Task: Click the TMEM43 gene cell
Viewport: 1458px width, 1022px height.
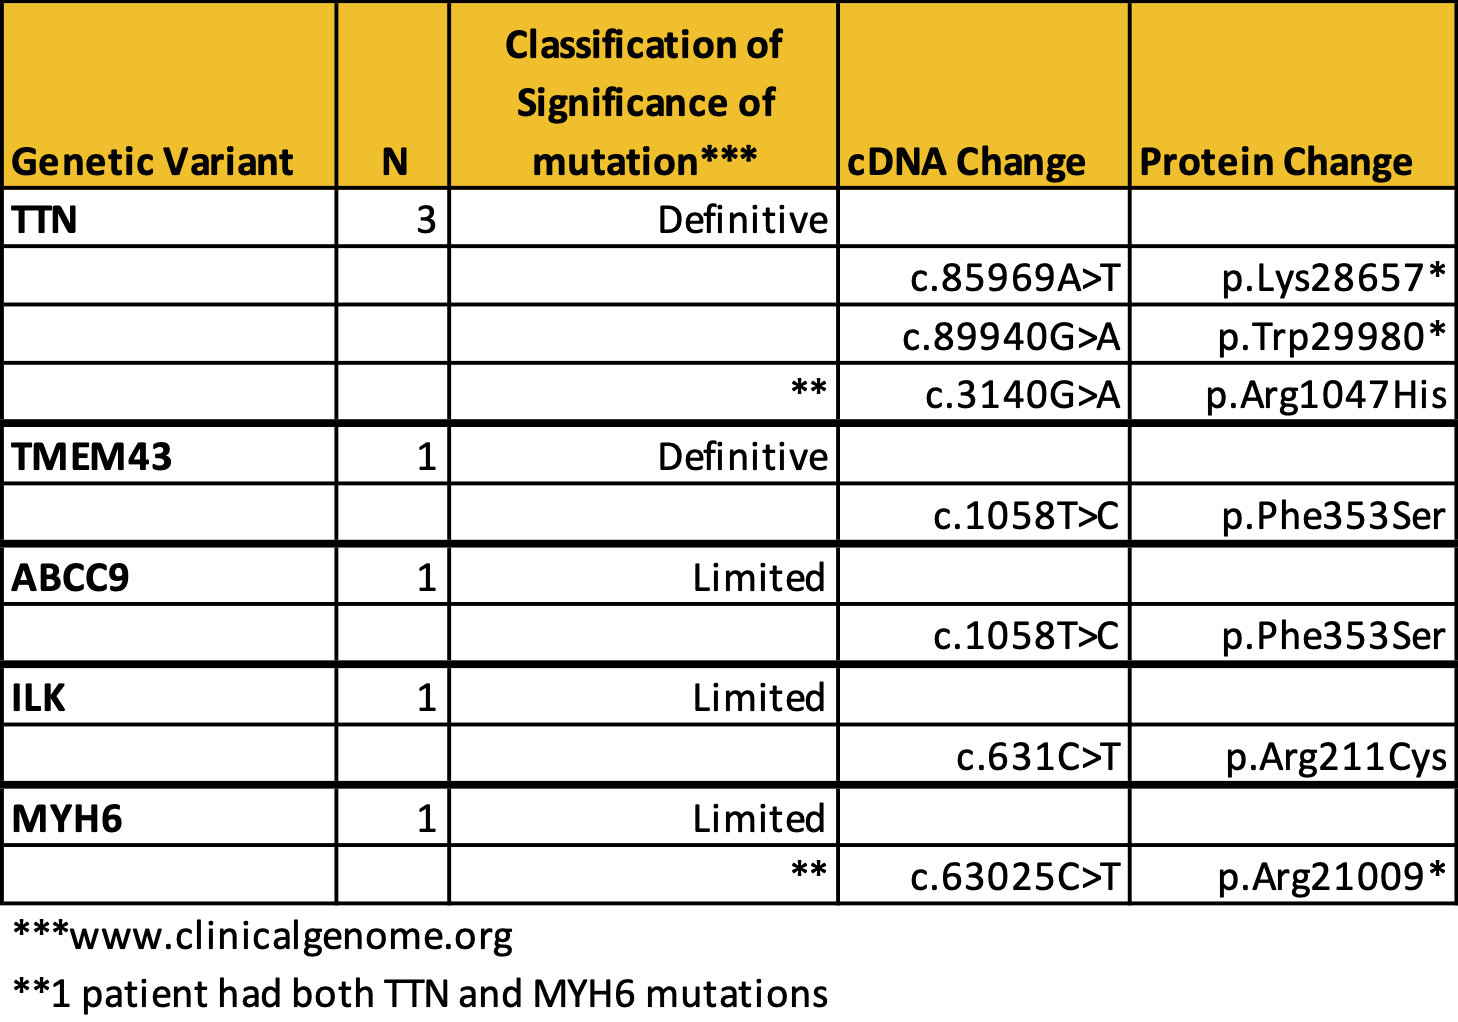Action: [92, 457]
